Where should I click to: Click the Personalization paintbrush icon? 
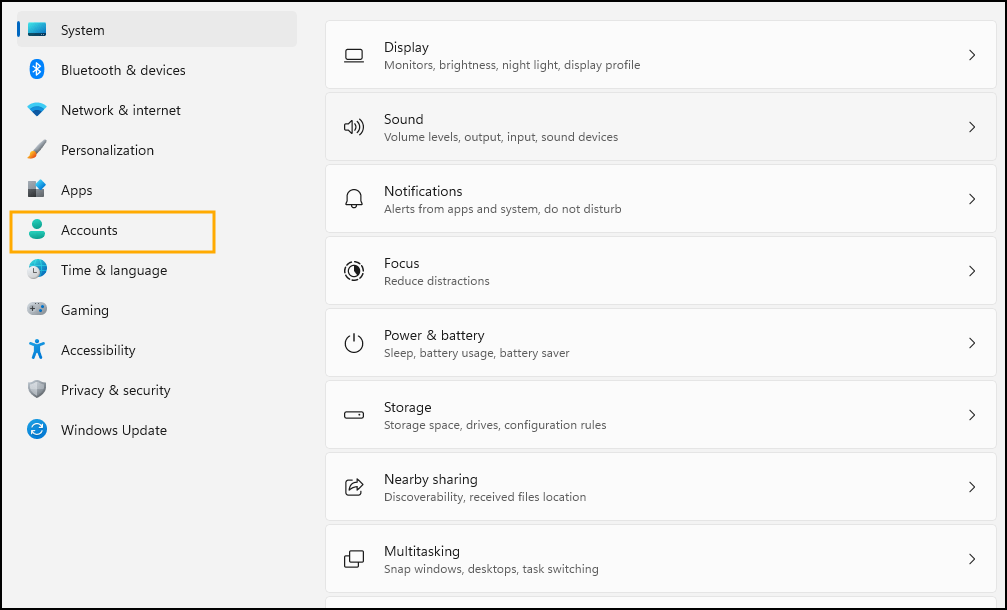[37, 150]
